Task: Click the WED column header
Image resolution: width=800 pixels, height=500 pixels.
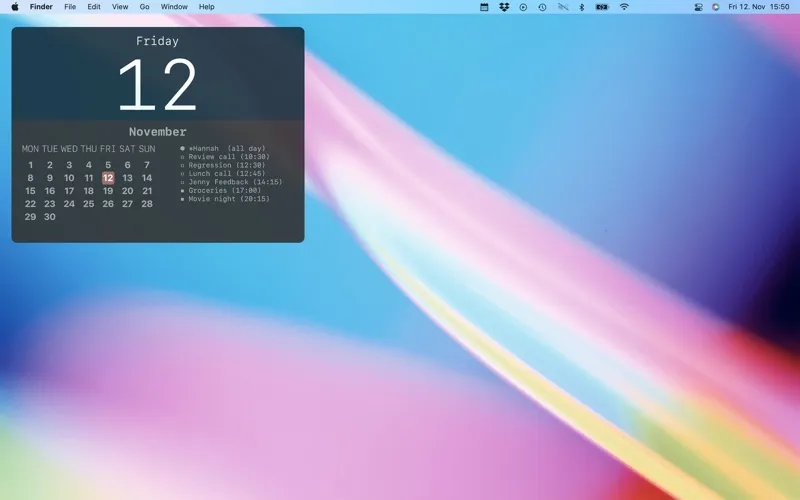Action: pos(69,149)
